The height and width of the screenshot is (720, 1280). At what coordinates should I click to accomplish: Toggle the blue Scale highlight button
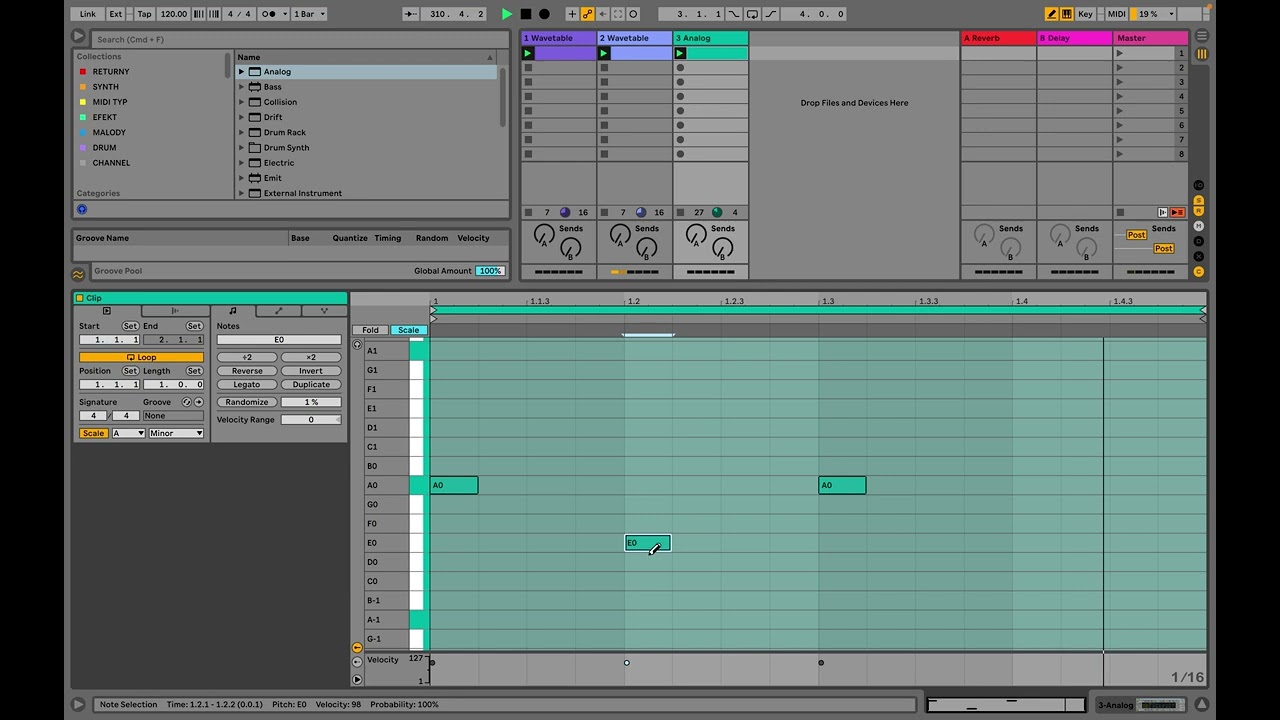(408, 330)
